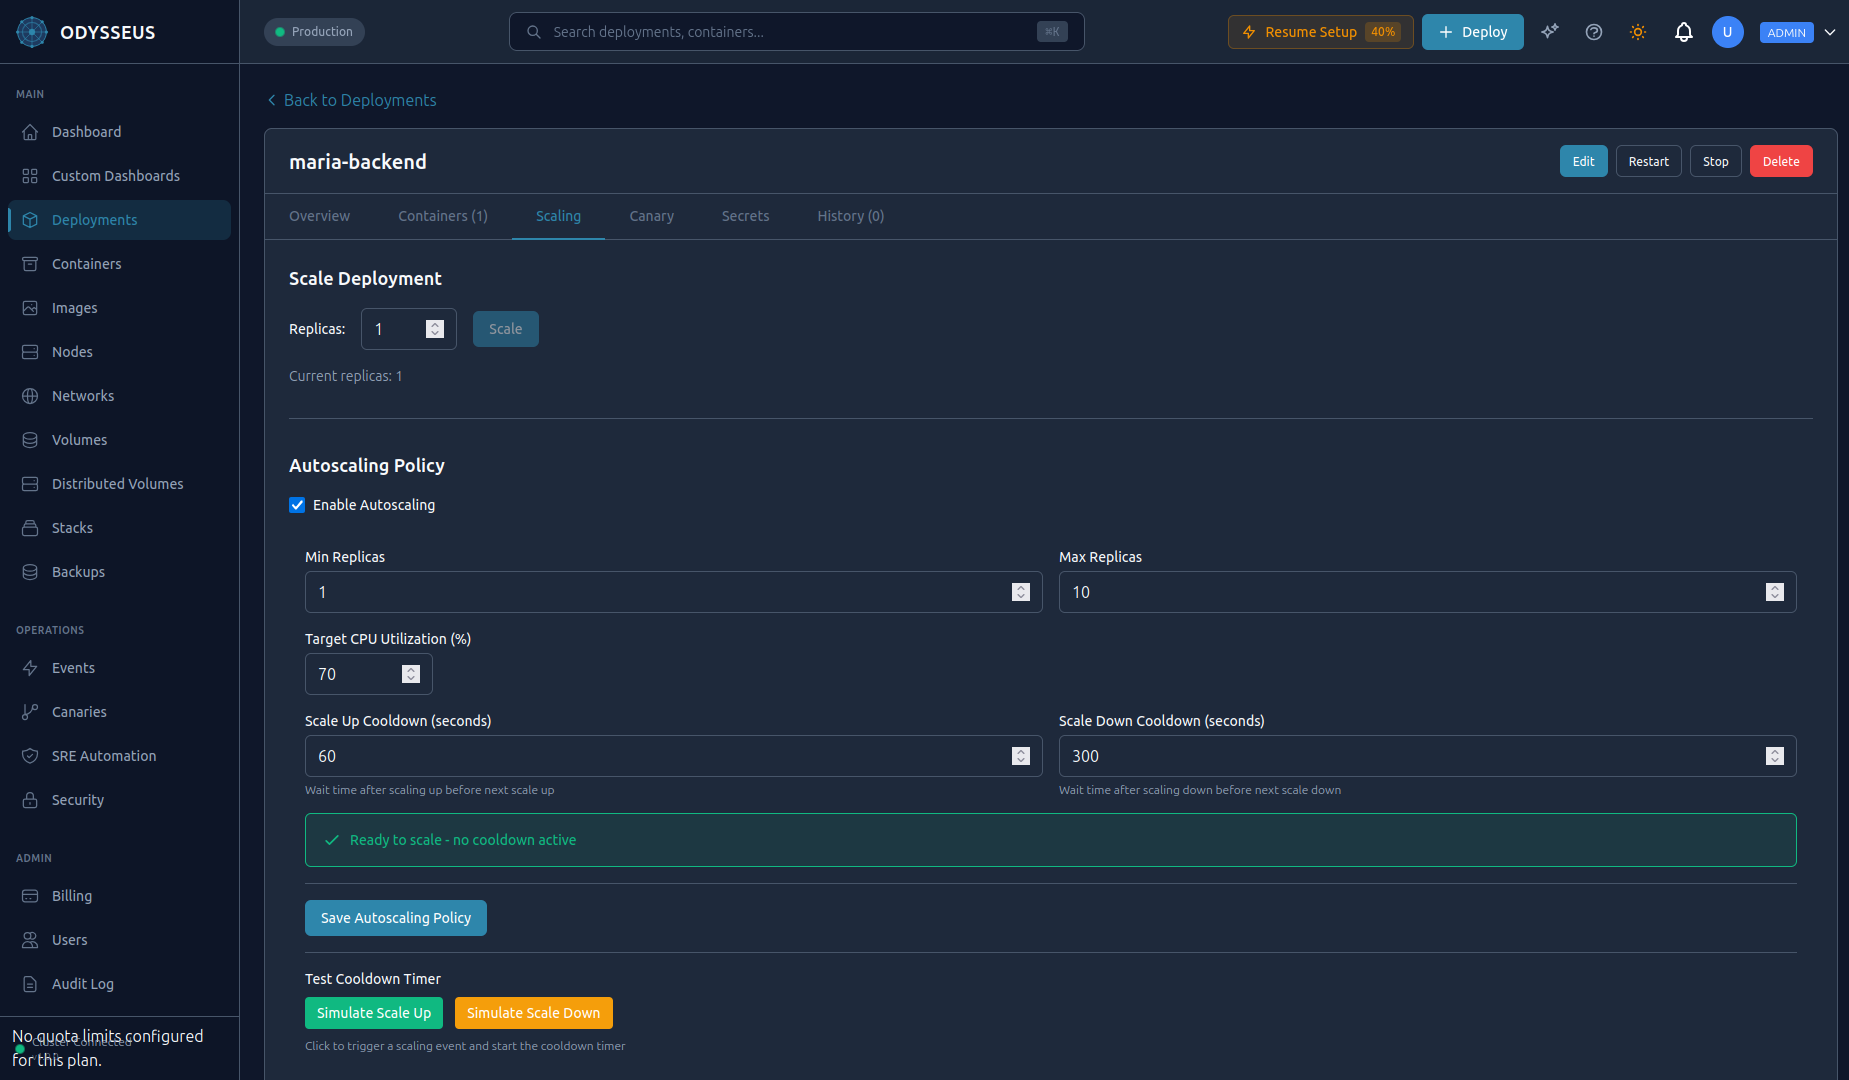Select the Containers sidebar icon
This screenshot has width=1849, height=1080.
coord(31,263)
